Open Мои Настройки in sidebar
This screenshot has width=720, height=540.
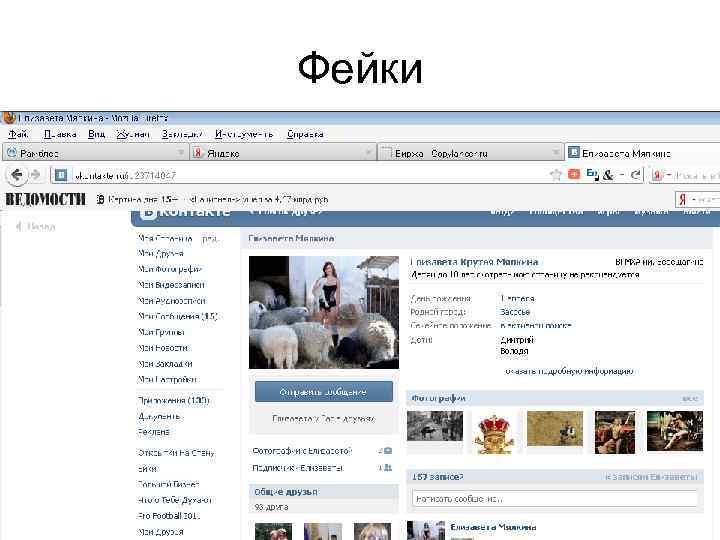click(x=167, y=379)
